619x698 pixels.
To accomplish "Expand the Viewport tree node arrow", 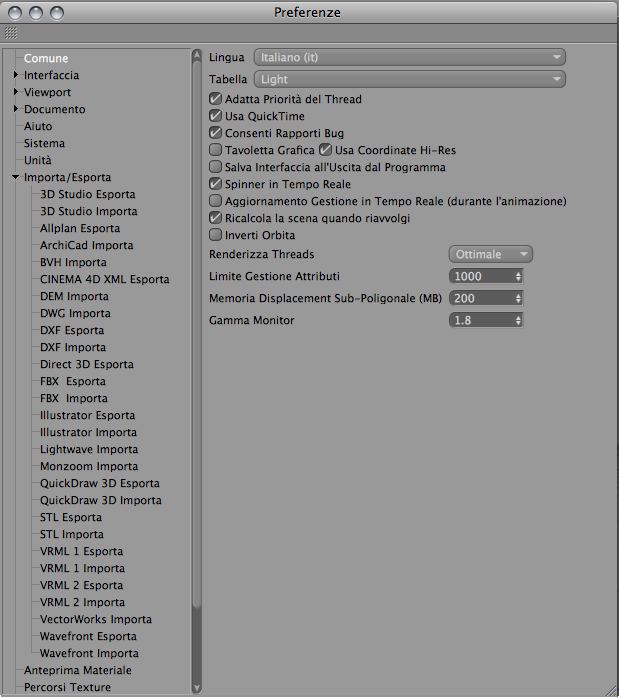I will tap(16, 92).
